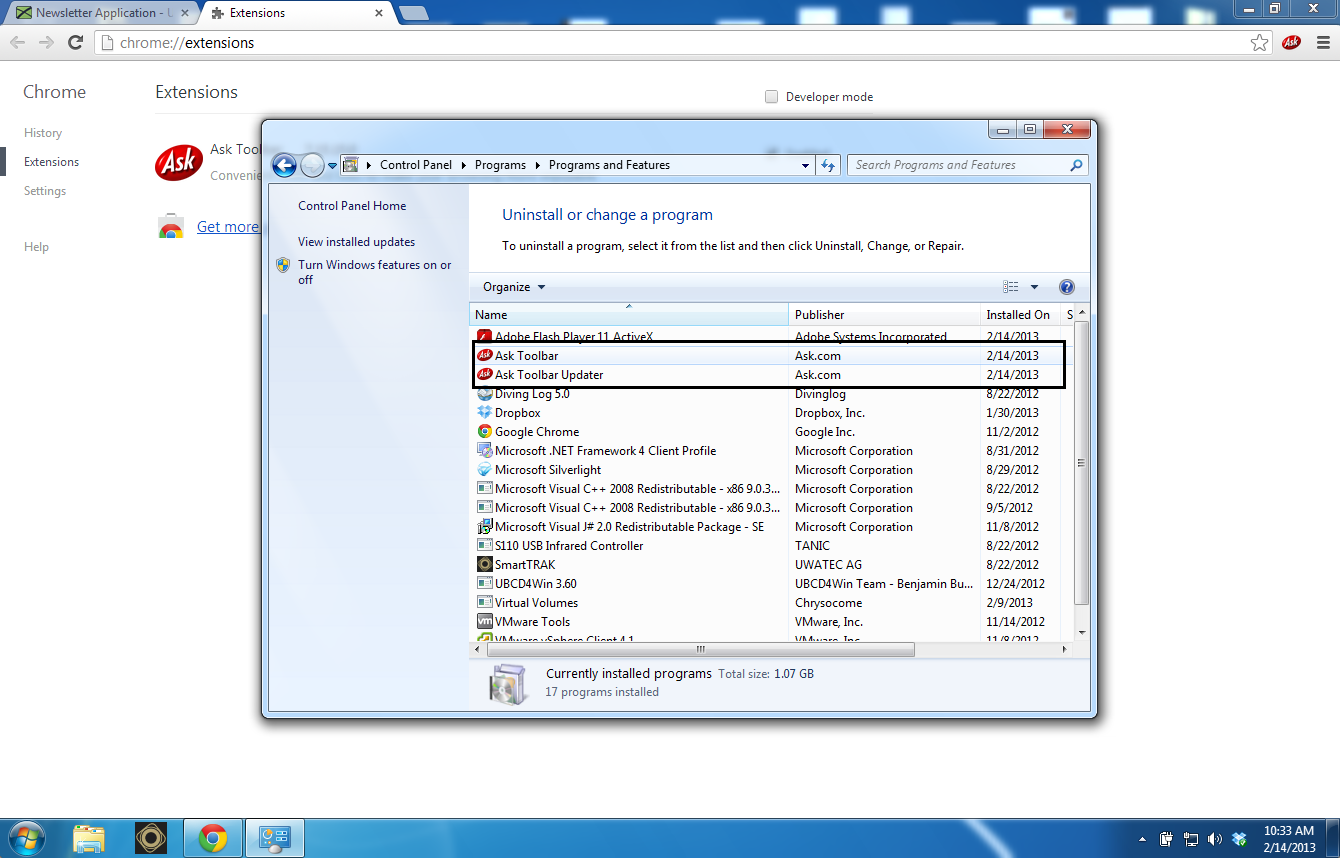Image resolution: width=1340 pixels, height=858 pixels.
Task: Click the Virtual Volumes program icon
Action: tap(485, 603)
